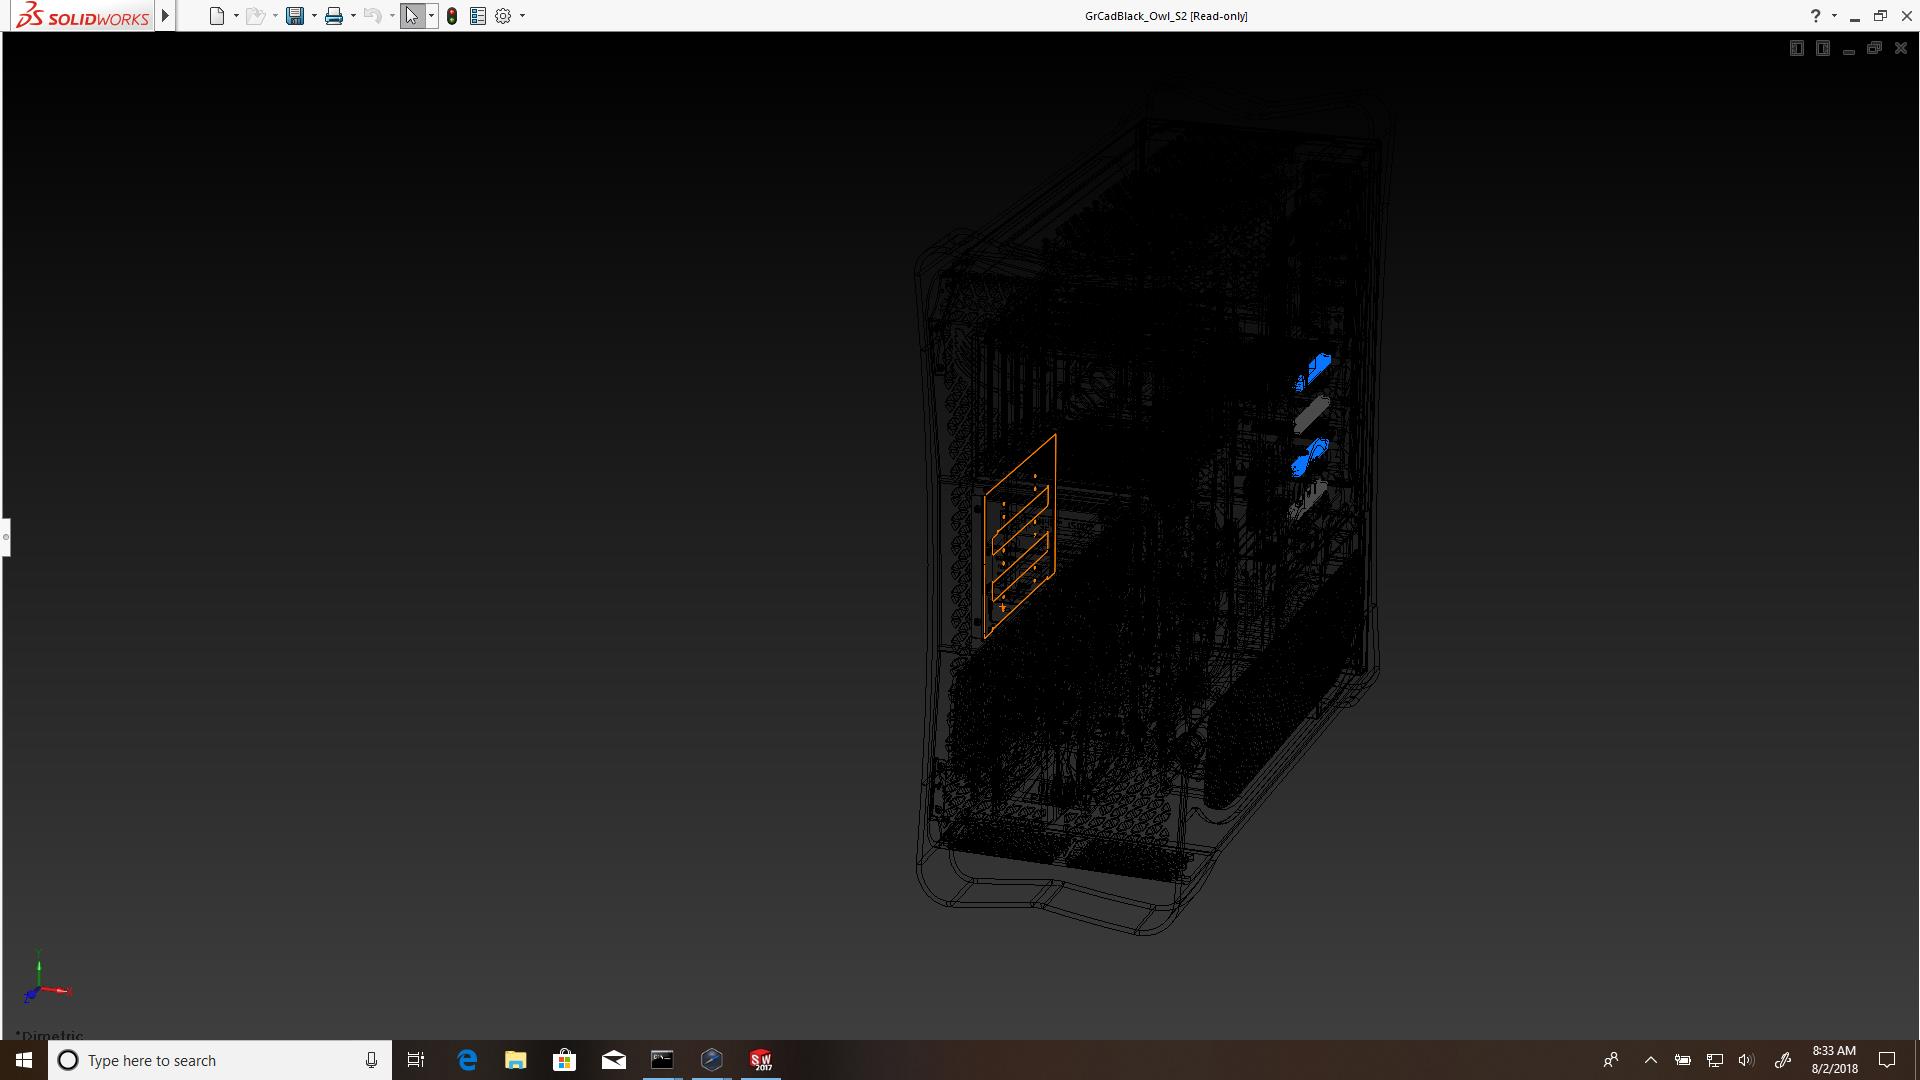Screen dimensions: 1920x1080
Task: Click the New document icon
Action: click(x=216, y=16)
